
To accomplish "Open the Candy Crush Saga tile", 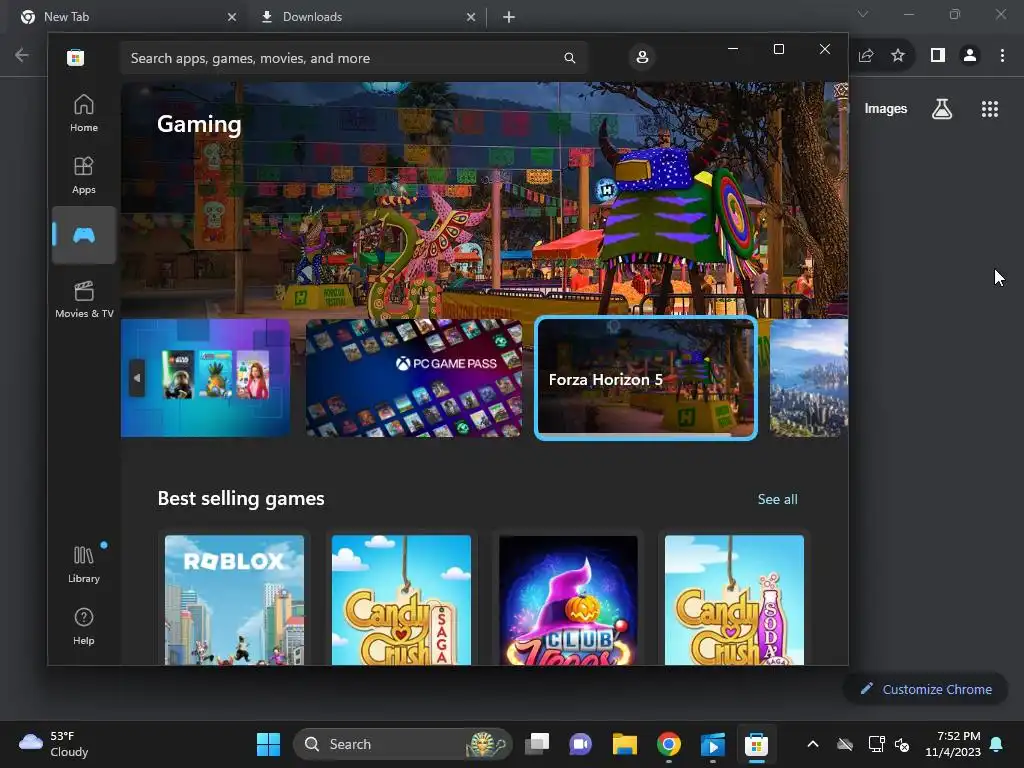I will (x=401, y=600).
